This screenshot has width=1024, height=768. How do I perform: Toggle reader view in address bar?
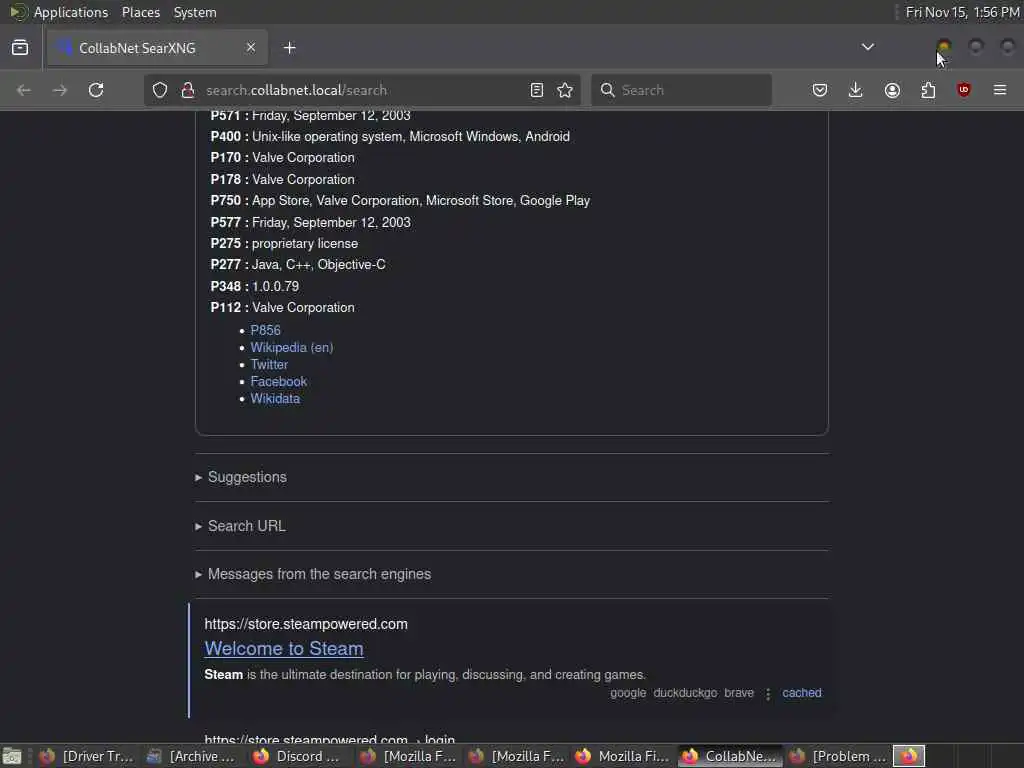537,90
